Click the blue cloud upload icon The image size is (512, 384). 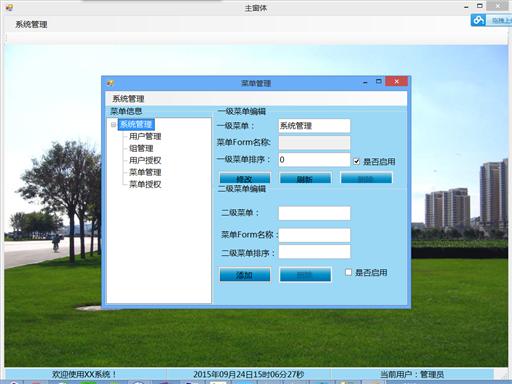pyautogui.click(x=479, y=20)
